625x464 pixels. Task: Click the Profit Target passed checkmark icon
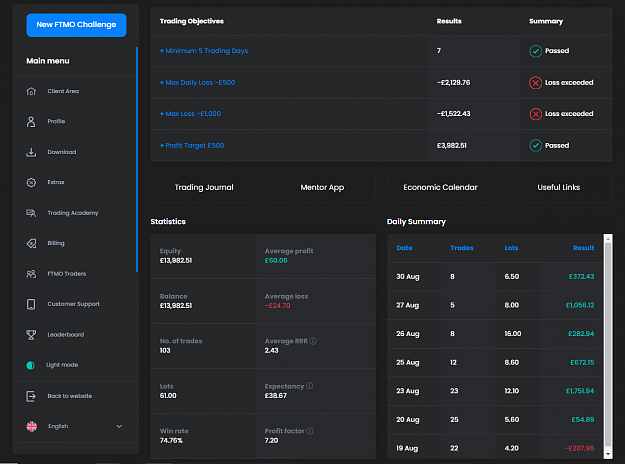point(535,145)
